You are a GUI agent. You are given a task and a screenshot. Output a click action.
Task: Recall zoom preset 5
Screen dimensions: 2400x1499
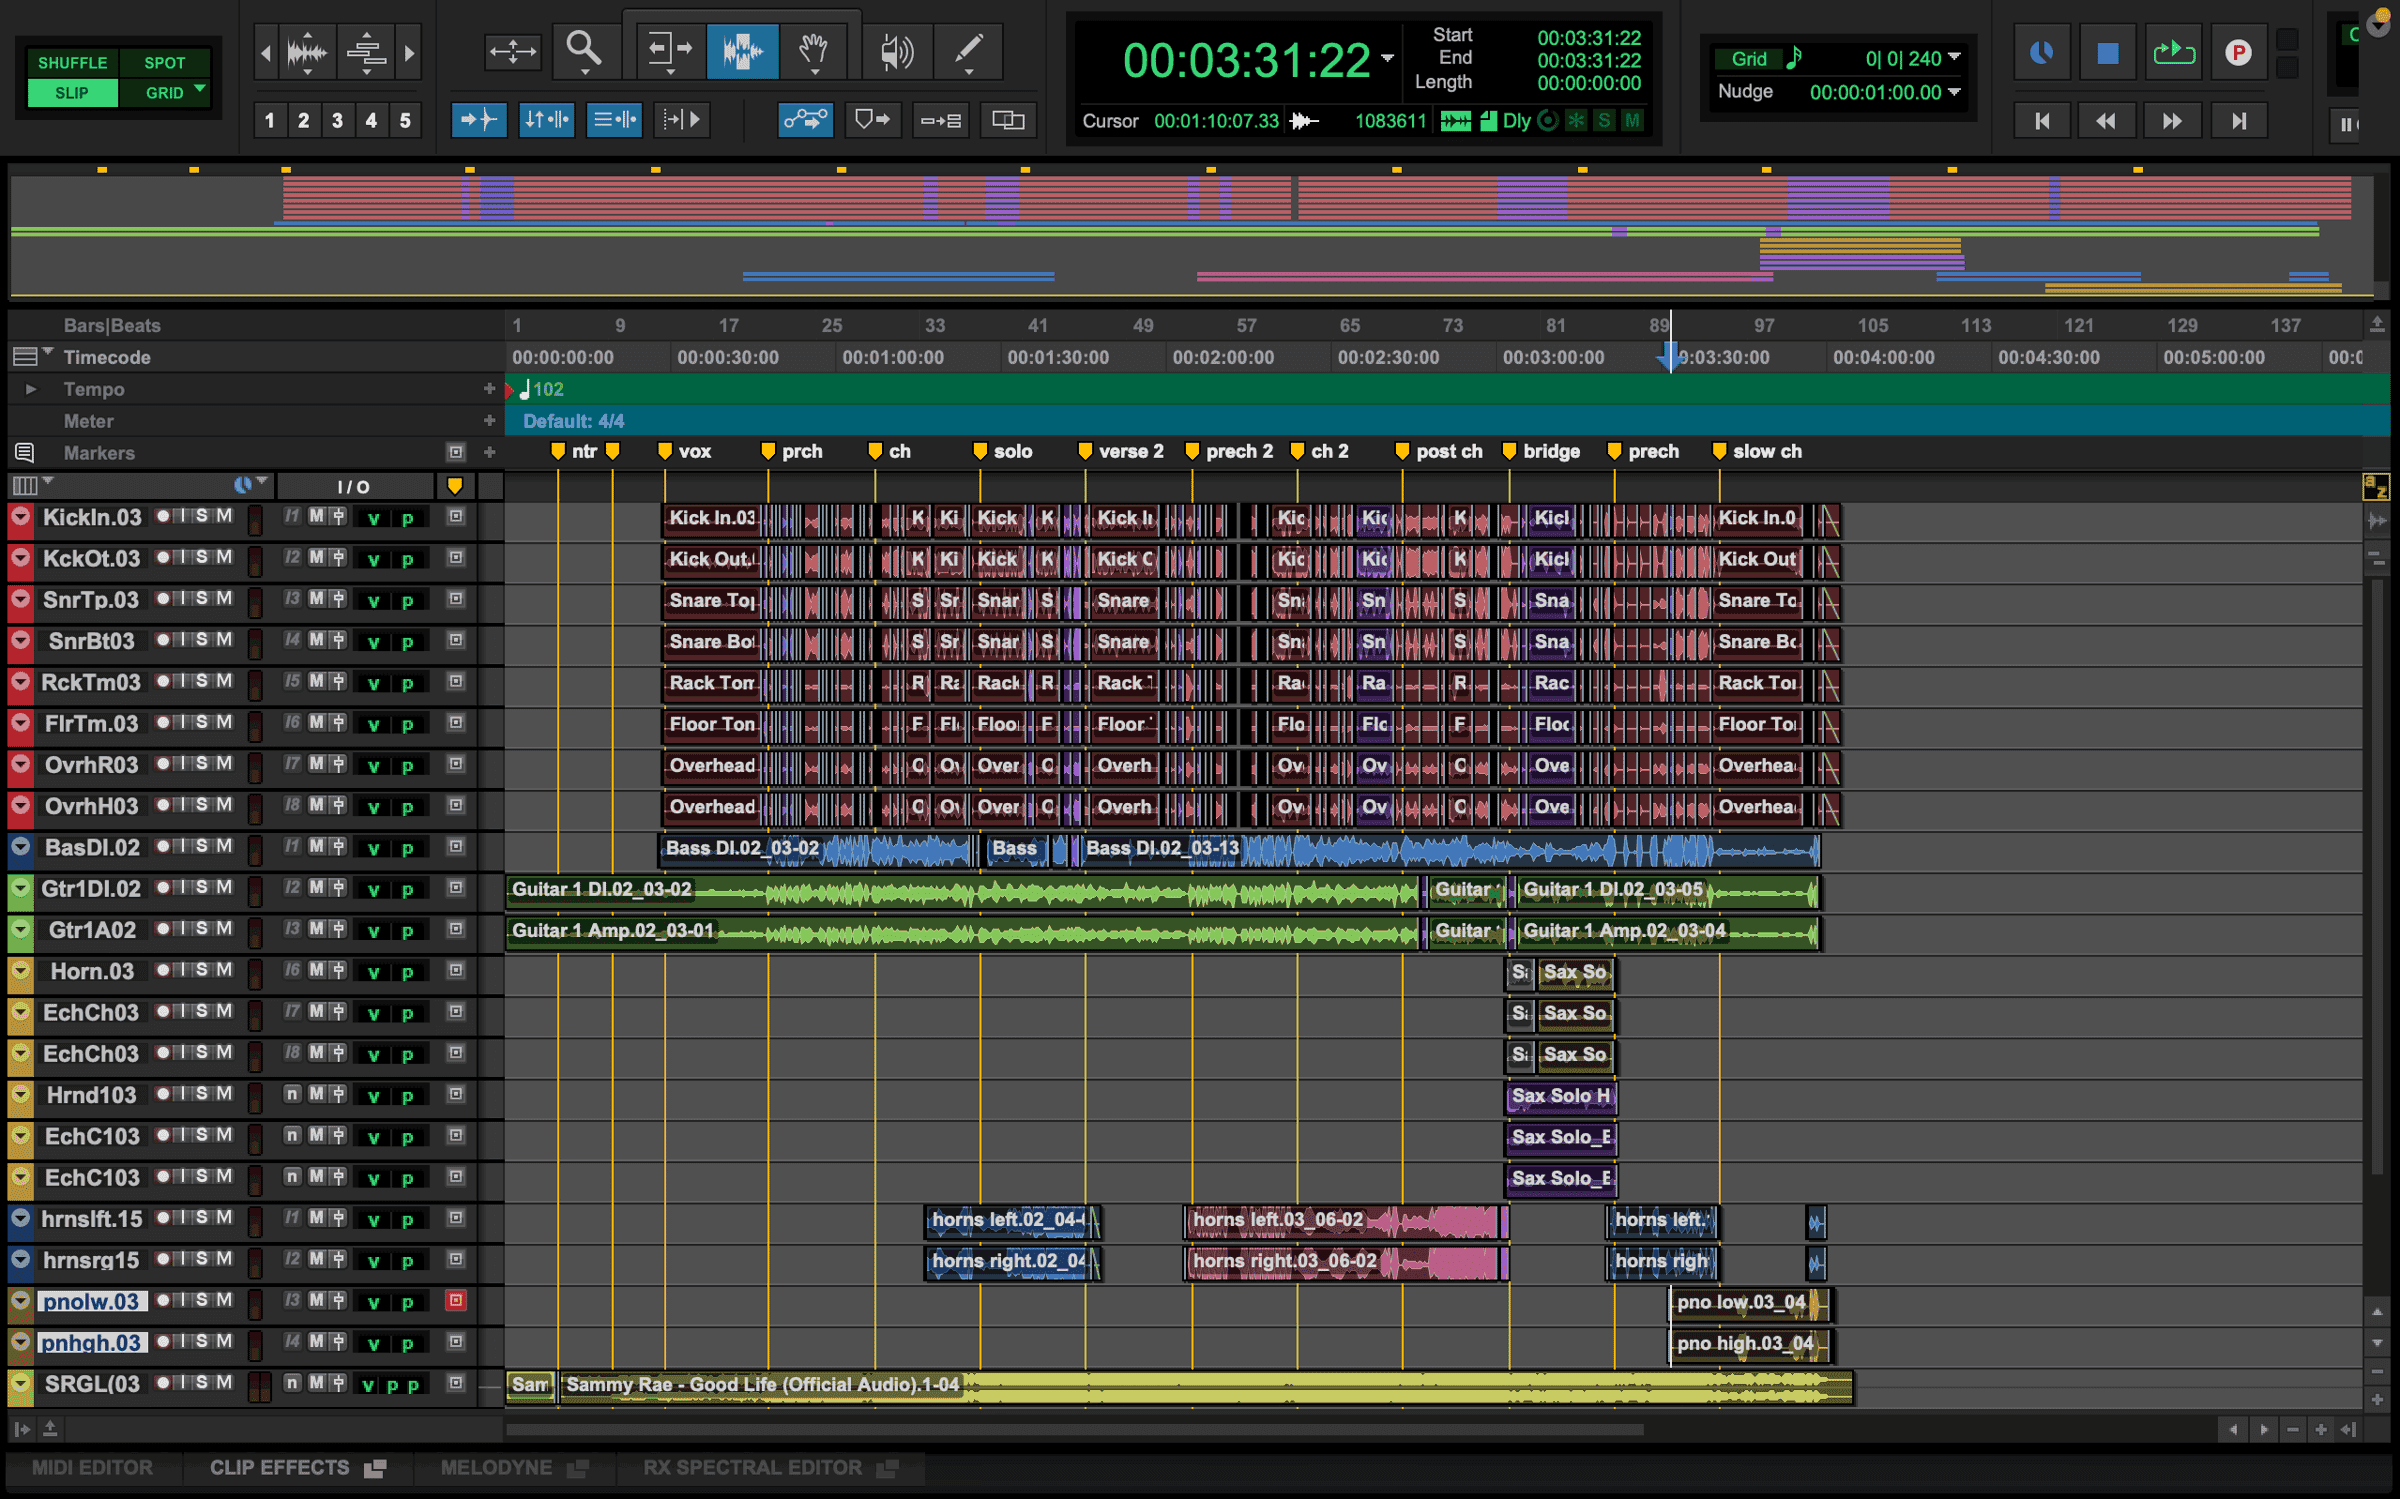click(405, 121)
